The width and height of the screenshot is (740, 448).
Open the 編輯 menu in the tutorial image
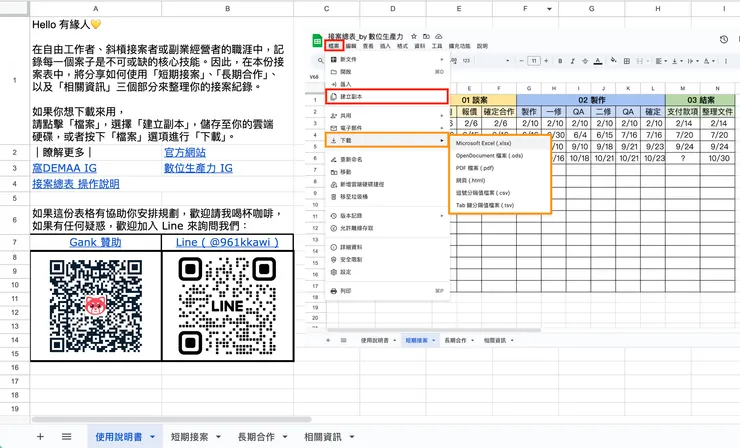pyautogui.click(x=351, y=46)
